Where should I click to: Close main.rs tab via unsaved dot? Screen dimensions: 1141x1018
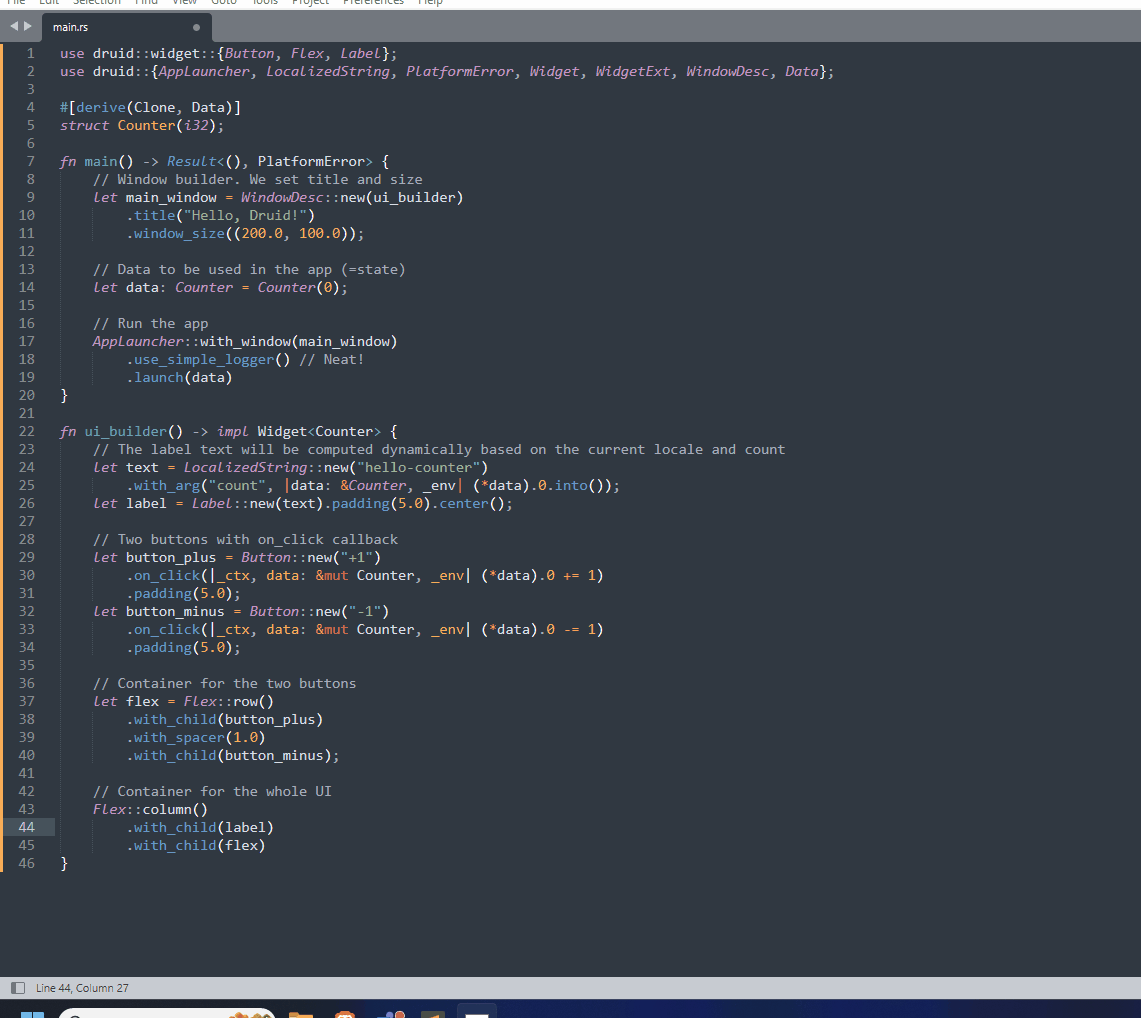[196, 28]
